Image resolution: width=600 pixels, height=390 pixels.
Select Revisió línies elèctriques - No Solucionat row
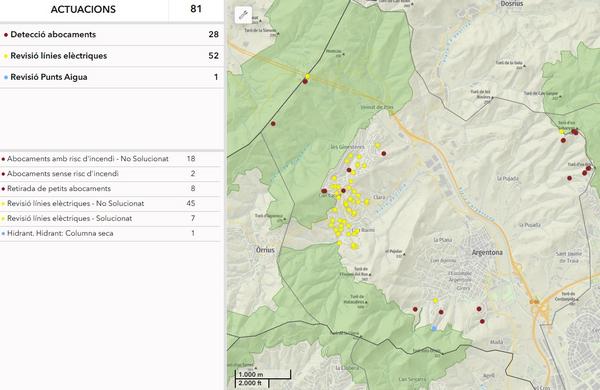pos(111,204)
